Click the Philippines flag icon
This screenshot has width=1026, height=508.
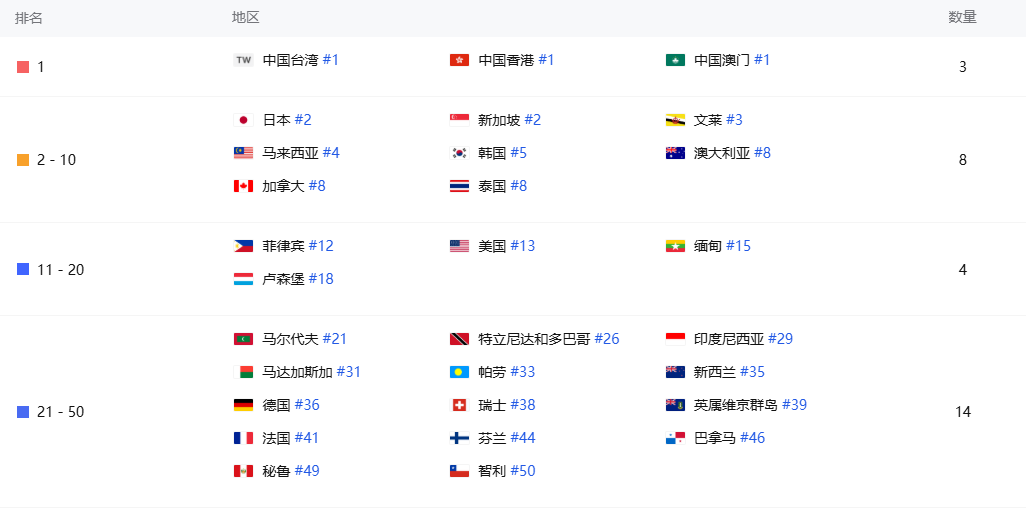tap(243, 246)
